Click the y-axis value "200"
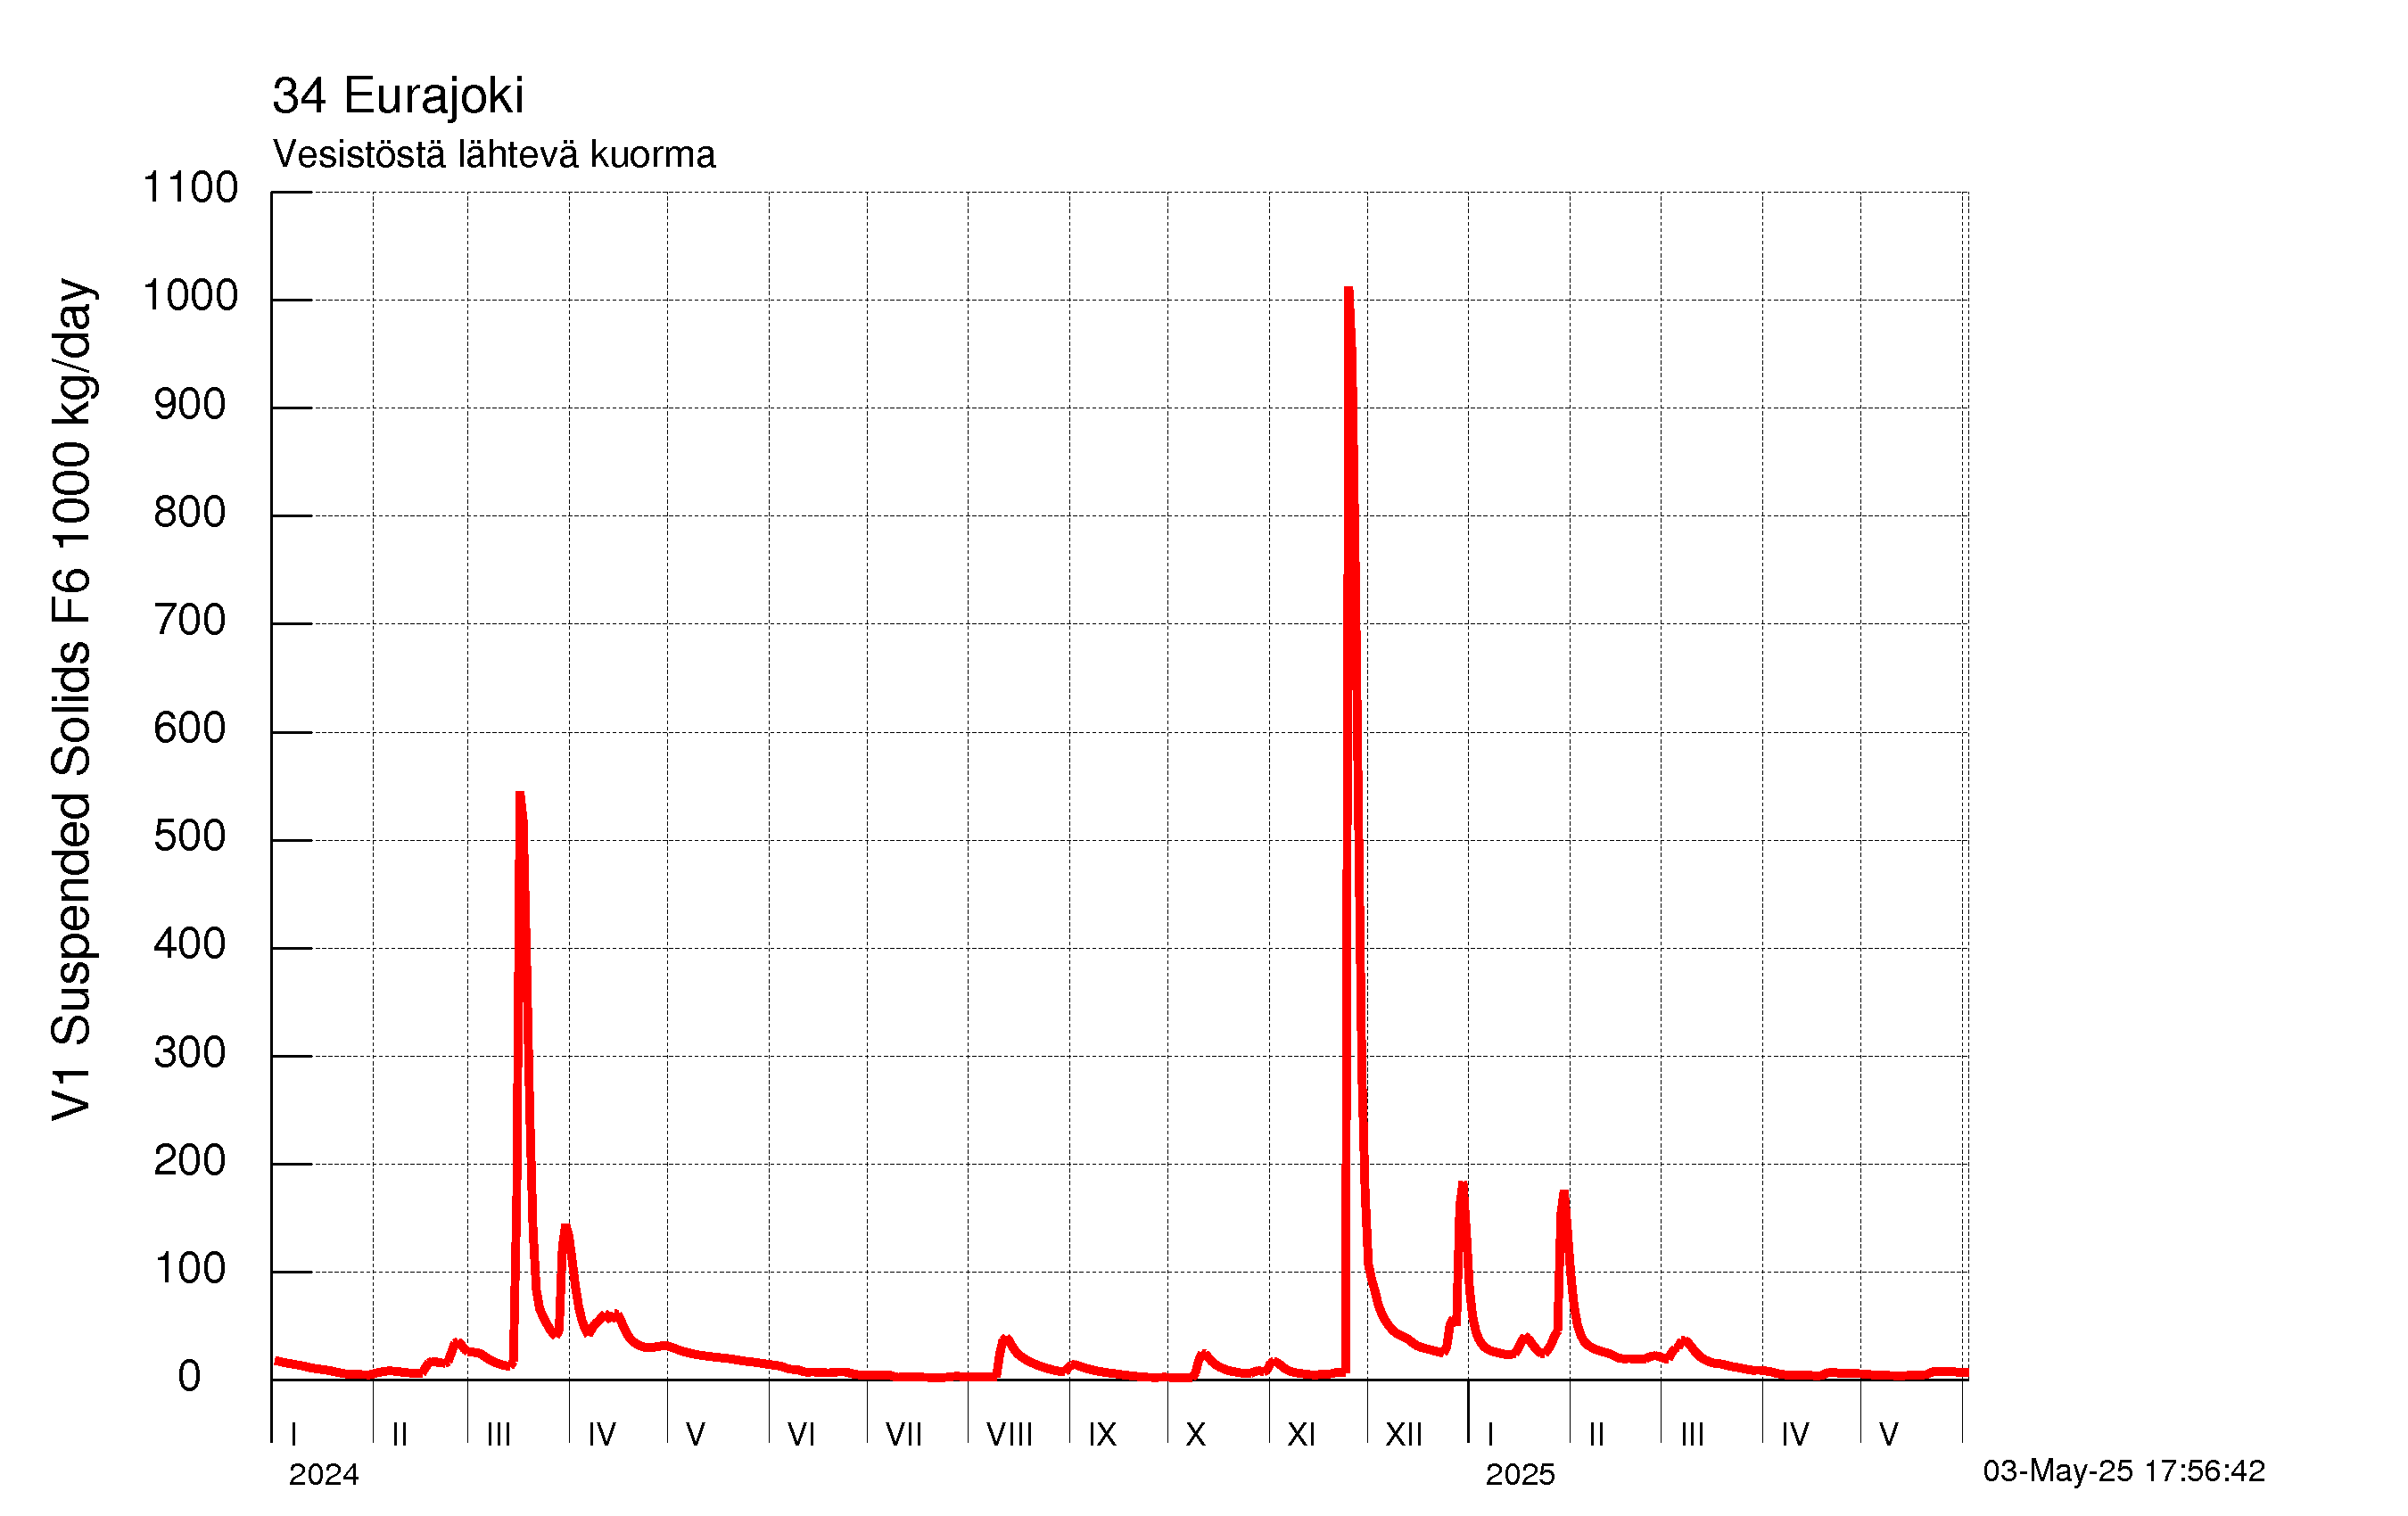The image size is (2408, 1516). tap(190, 1161)
